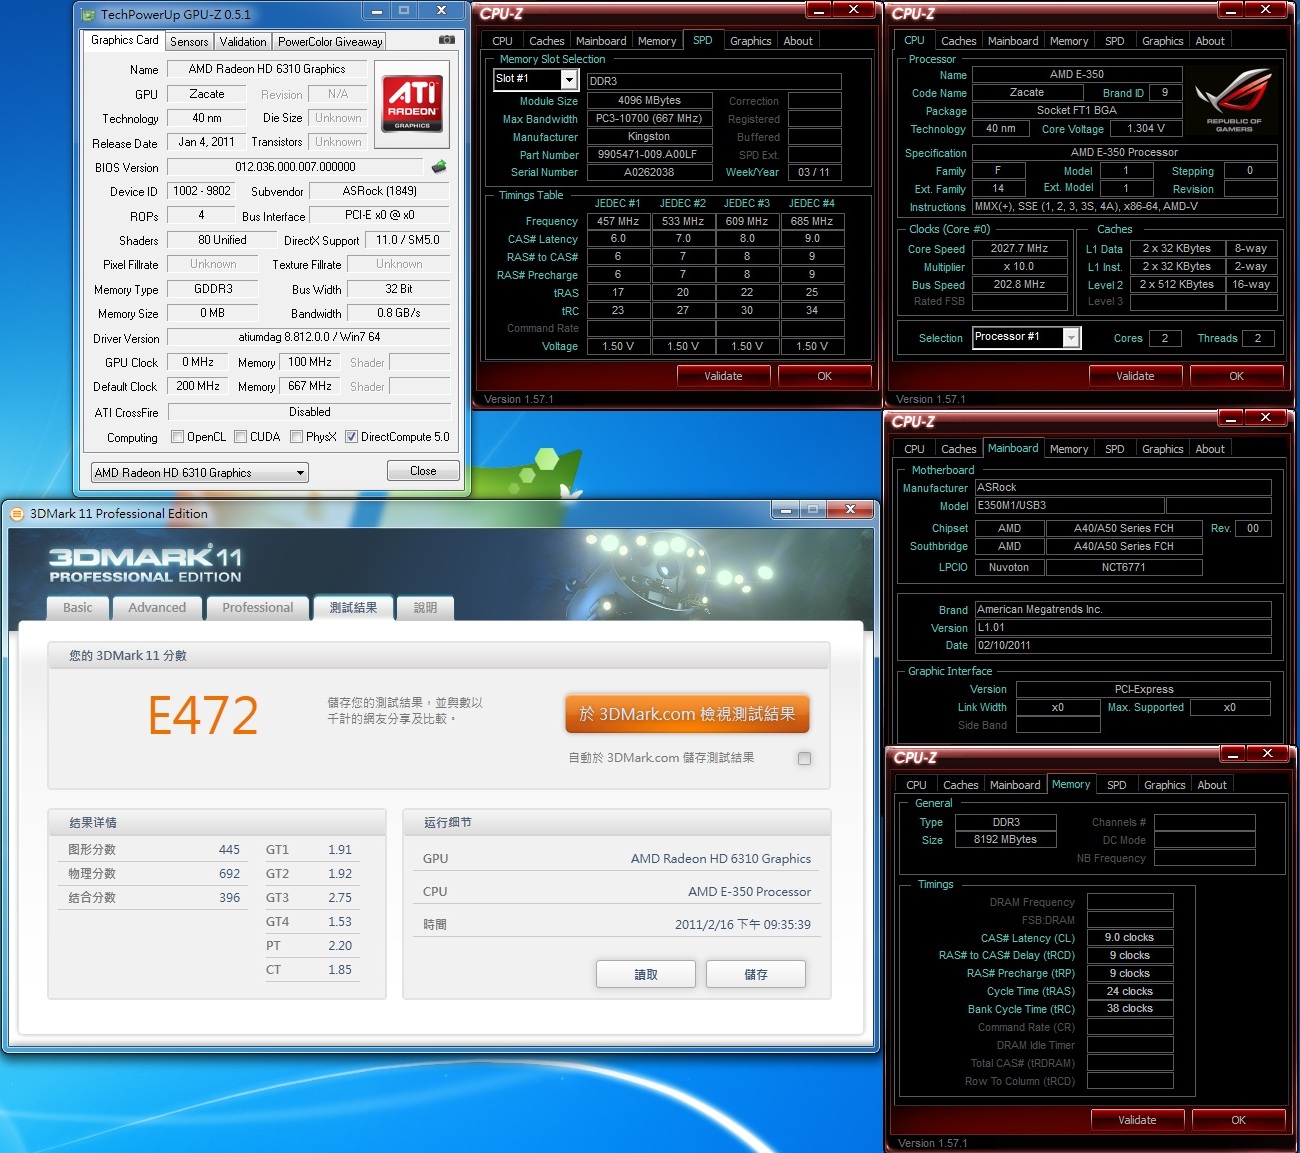Open the Processor #1 selection dropdown
Viewport: 1300px width, 1153px height.
1026,338
